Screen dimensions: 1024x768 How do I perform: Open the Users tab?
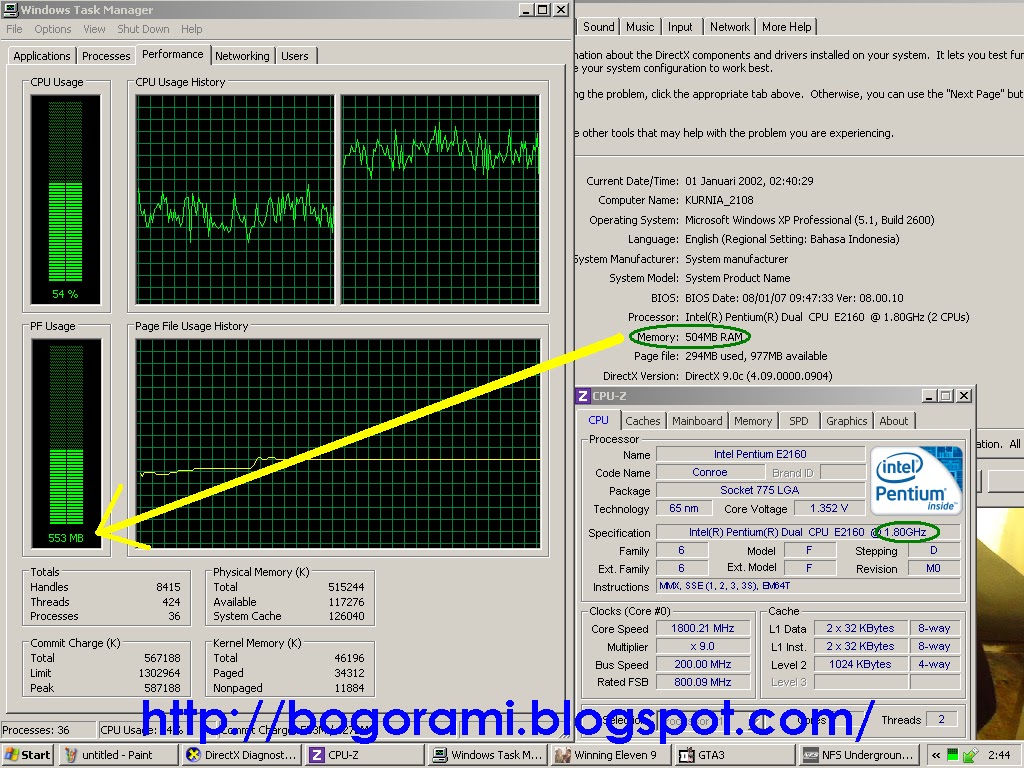295,56
